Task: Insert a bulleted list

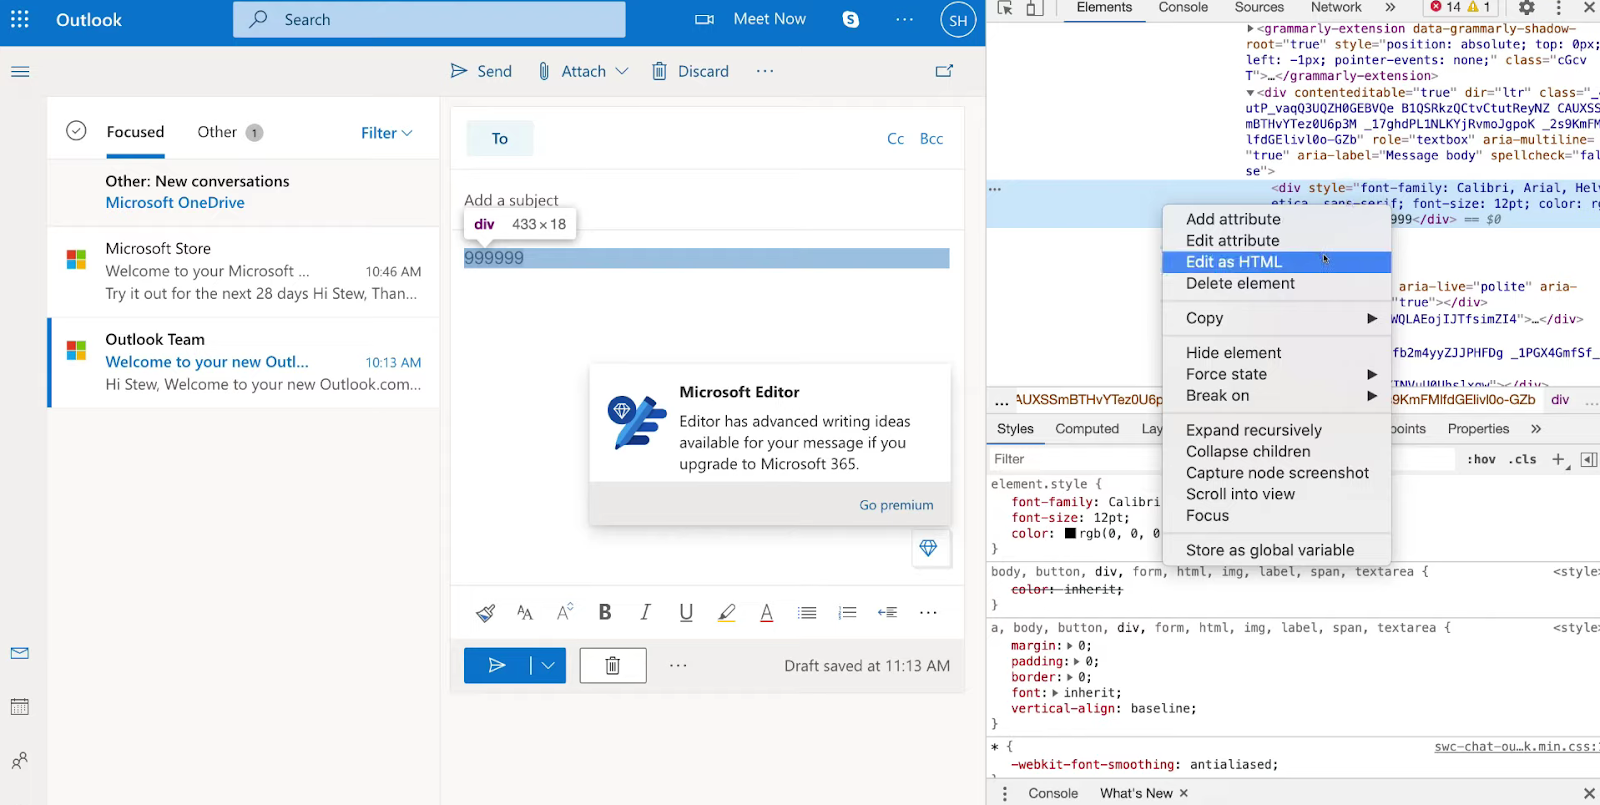Action: pyautogui.click(x=807, y=613)
